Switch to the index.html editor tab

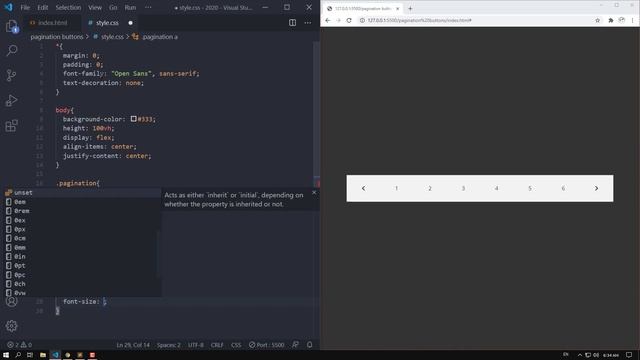tap(49, 23)
